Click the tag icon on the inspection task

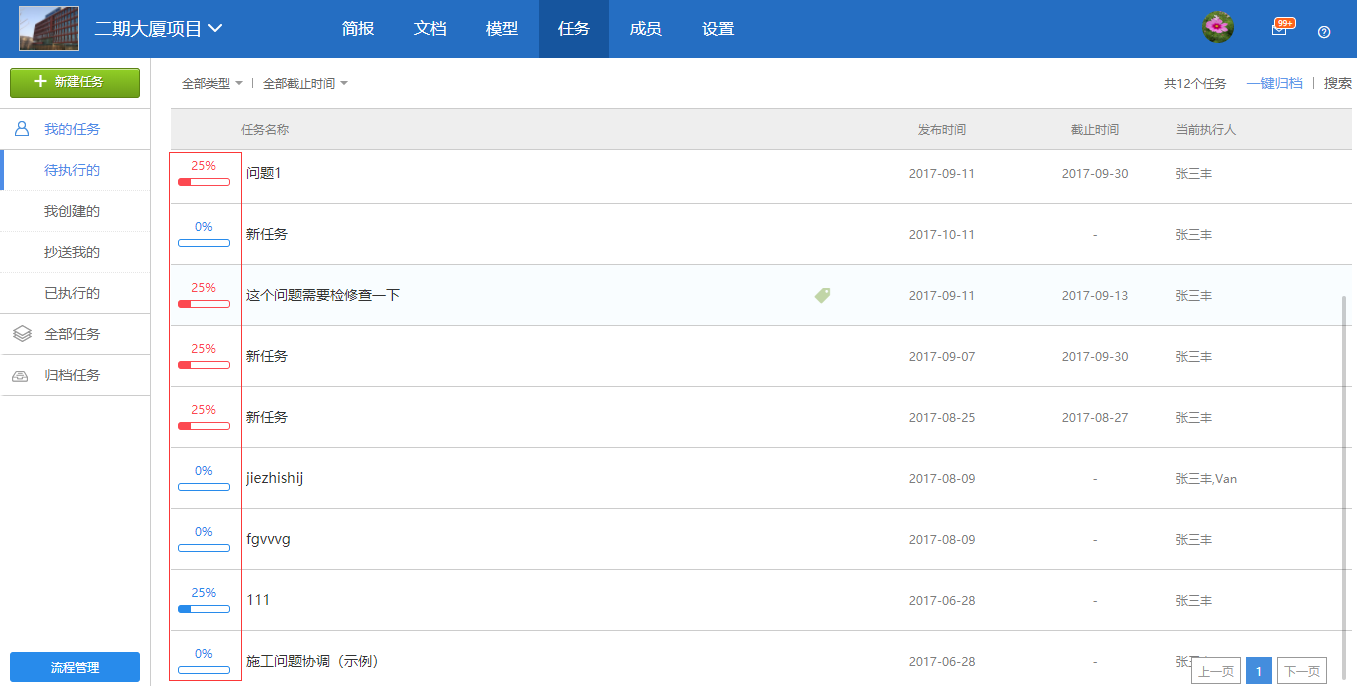point(822,295)
